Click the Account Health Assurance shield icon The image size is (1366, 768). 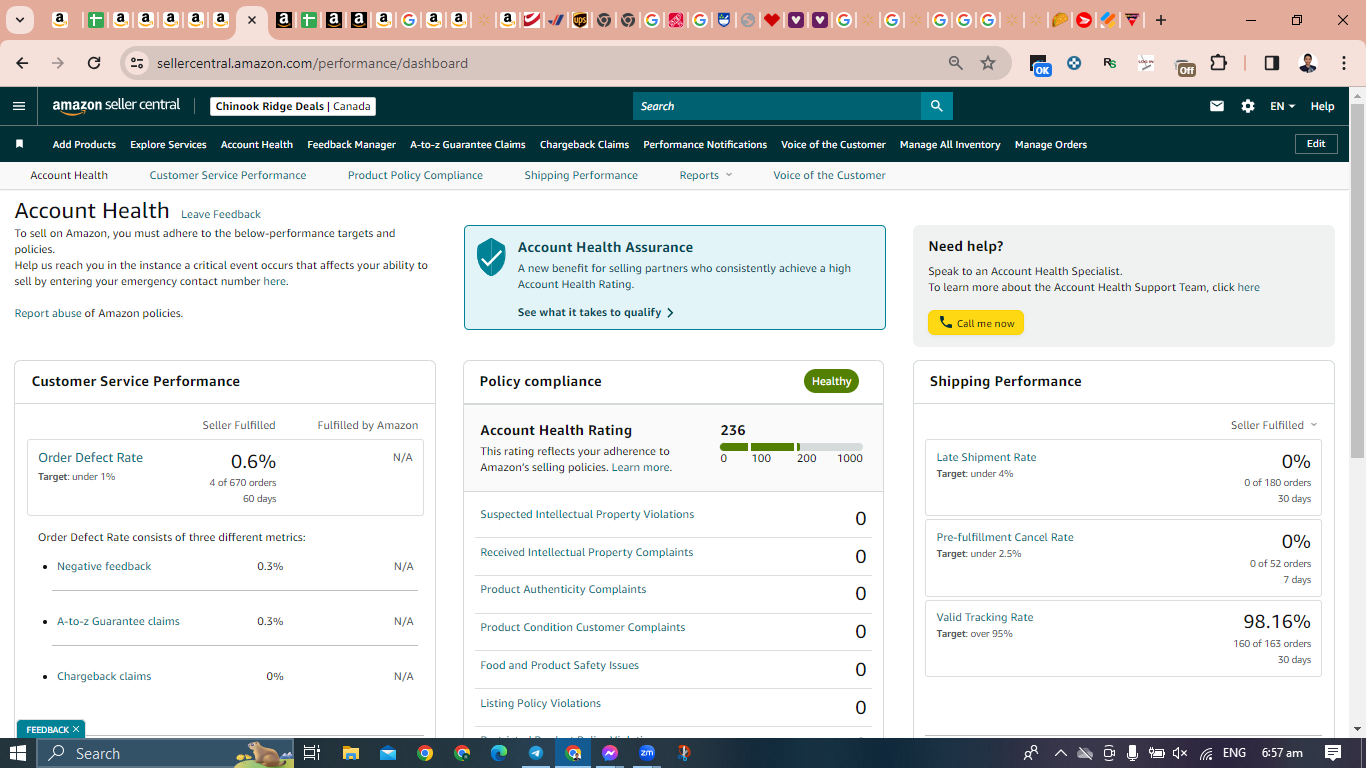[491, 257]
